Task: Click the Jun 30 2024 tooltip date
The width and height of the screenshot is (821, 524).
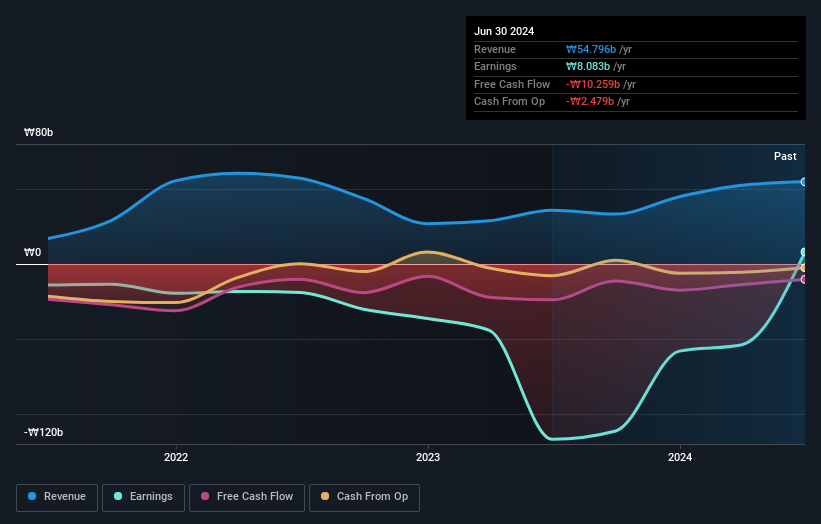Action: pos(504,31)
